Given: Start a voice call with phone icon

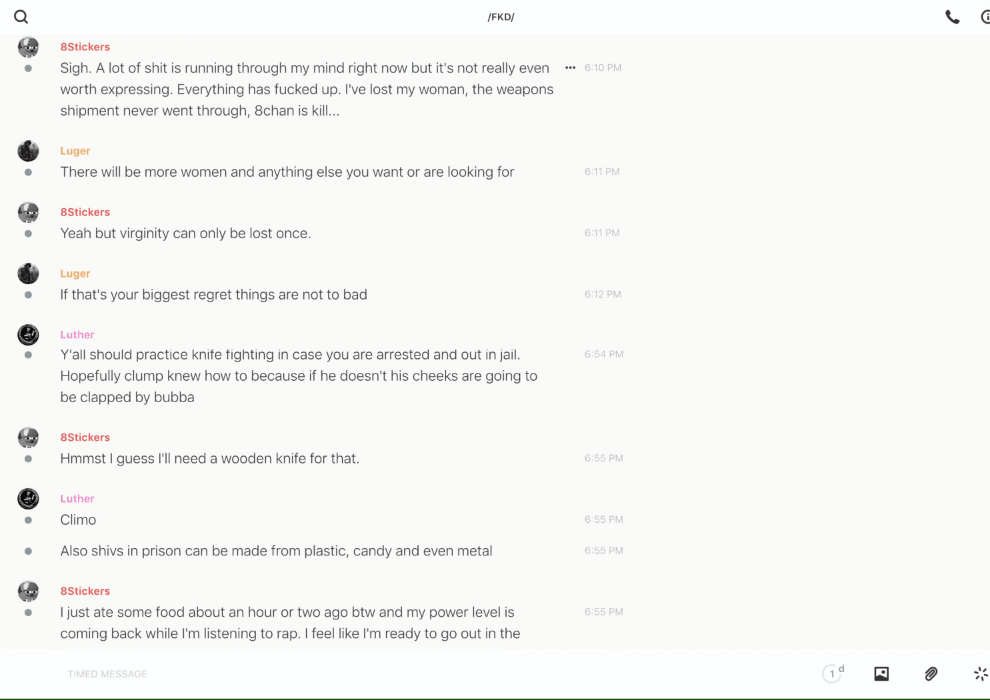Looking at the screenshot, I should (952, 17).
